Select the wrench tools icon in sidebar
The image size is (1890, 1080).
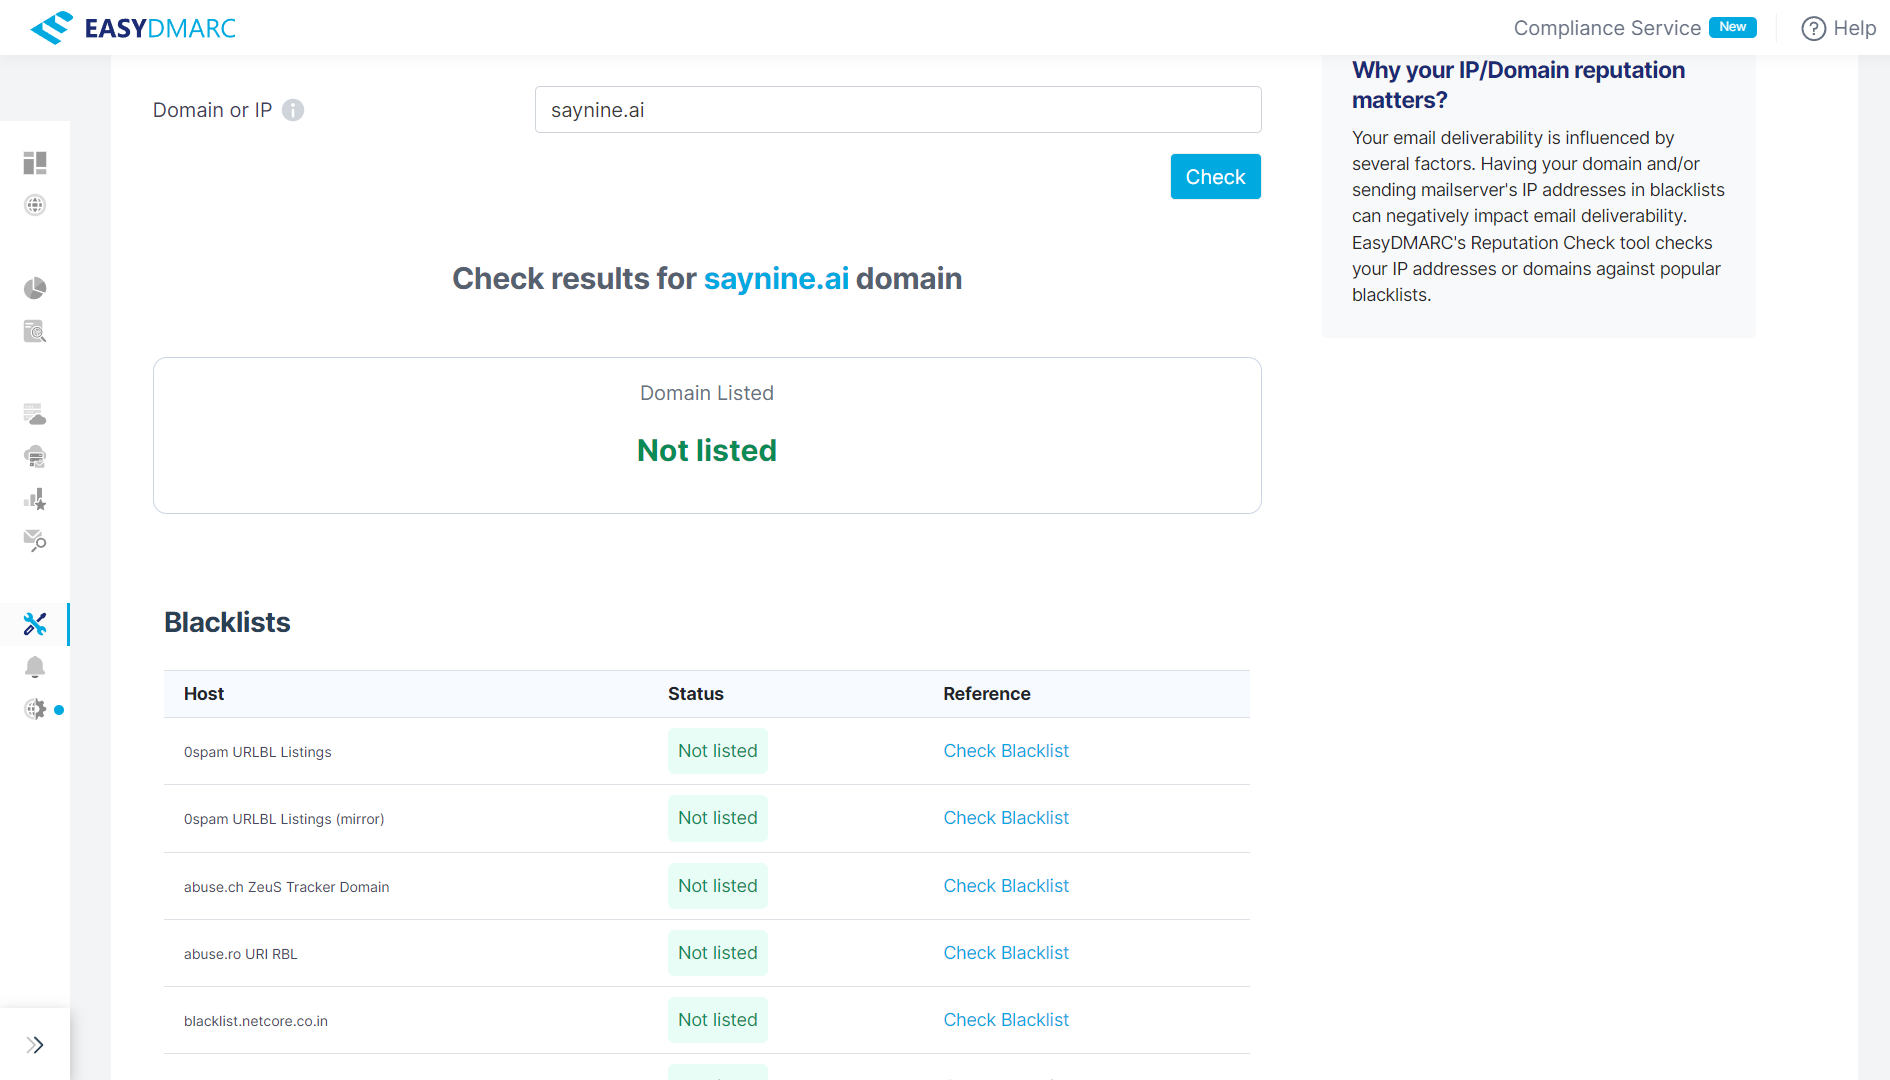(35, 624)
